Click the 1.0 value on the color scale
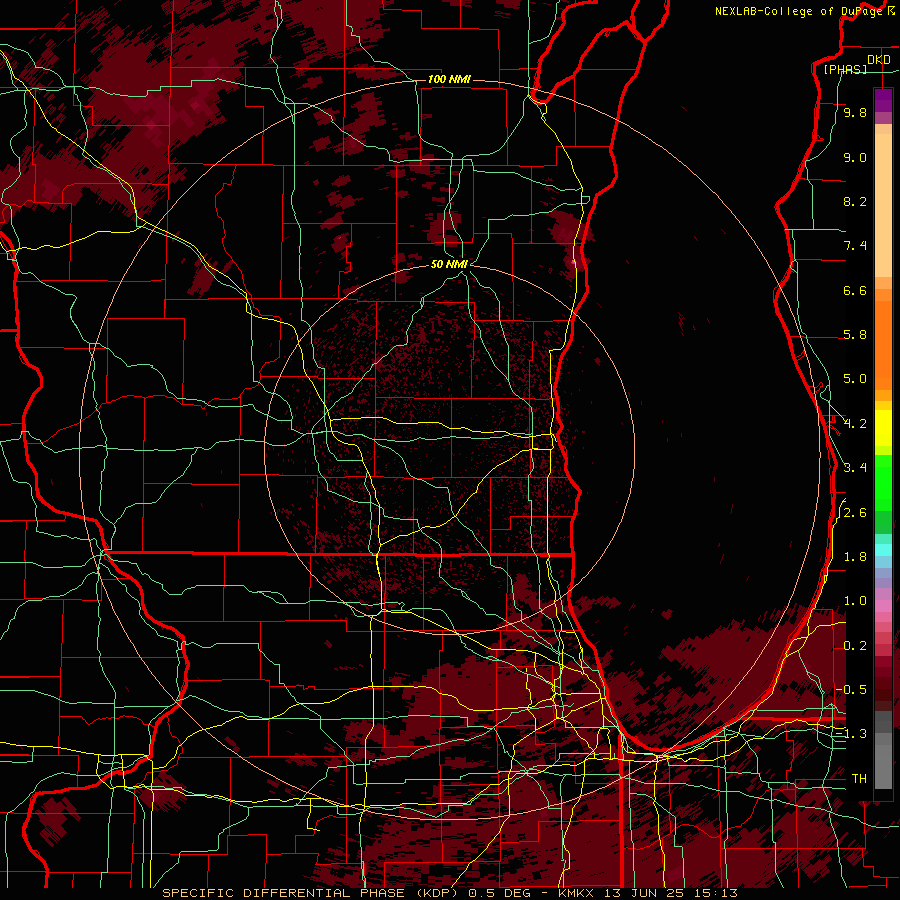This screenshot has height=900, width=900. pyautogui.click(x=855, y=601)
